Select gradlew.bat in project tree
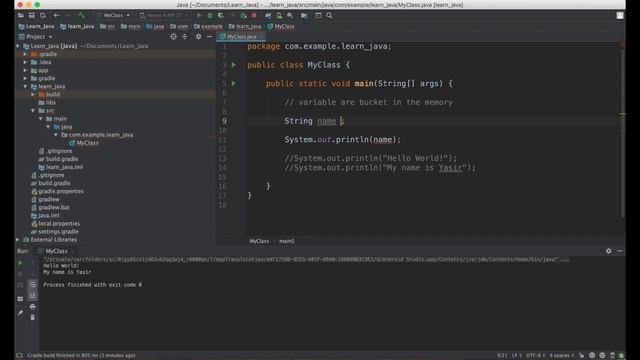Image resolution: width=640 pixels, height=360 pixels. pyautogui.click(x=50, y=207)
